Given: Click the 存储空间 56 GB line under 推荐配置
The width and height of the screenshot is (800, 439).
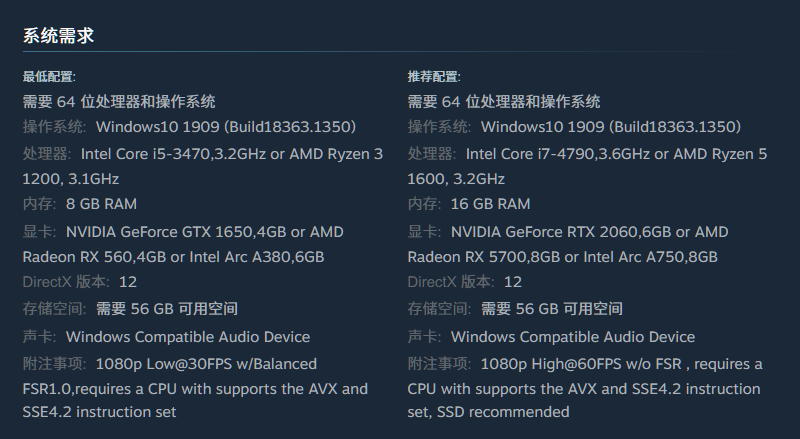Looking at the screenshot, I should pyautogui.click(x=515, y=308).
